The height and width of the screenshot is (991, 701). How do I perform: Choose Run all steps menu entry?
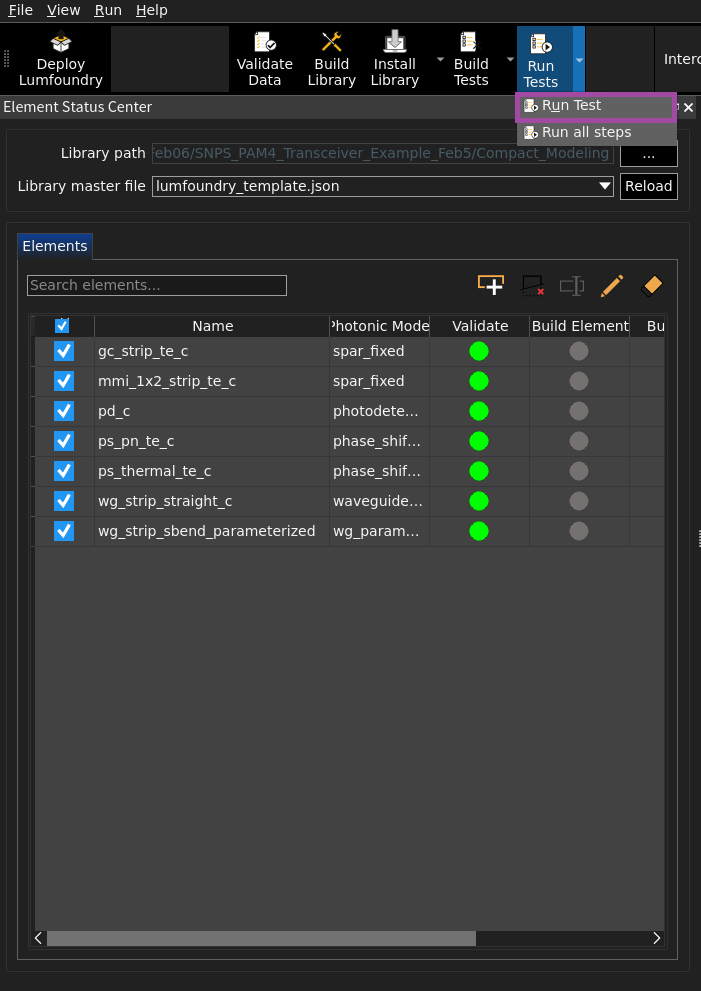click(x=596, y=133)
